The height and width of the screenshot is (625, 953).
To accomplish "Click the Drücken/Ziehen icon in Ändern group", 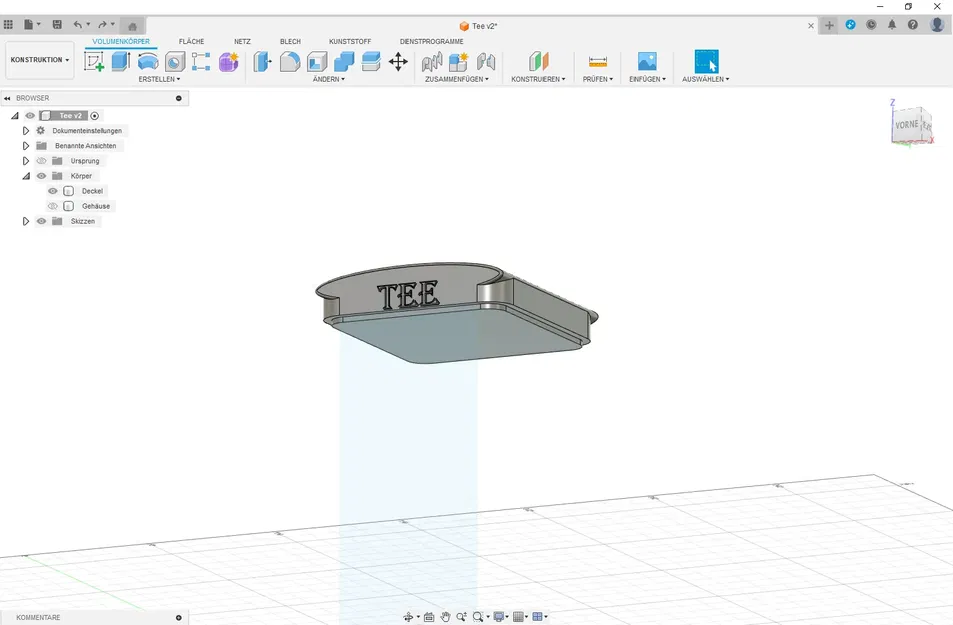I will [260, 61].
